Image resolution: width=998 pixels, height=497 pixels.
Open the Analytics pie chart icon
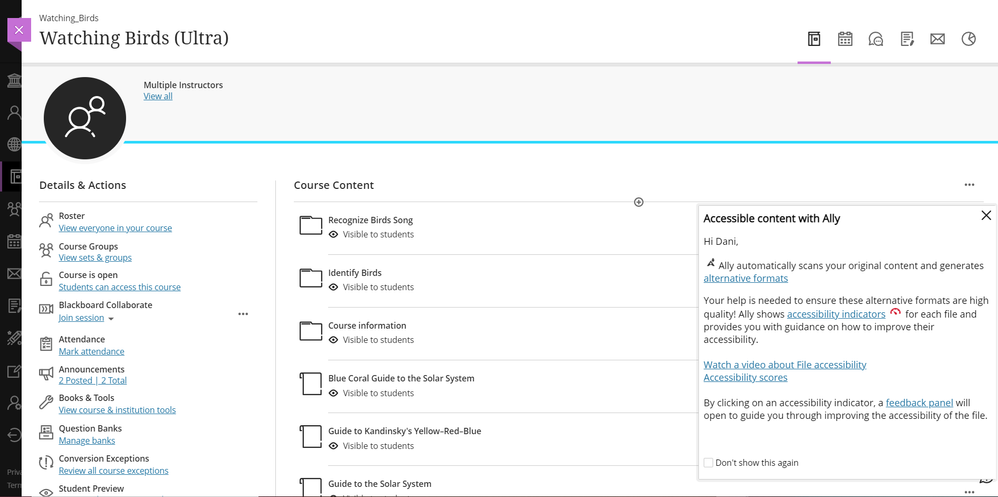[968, 39]
